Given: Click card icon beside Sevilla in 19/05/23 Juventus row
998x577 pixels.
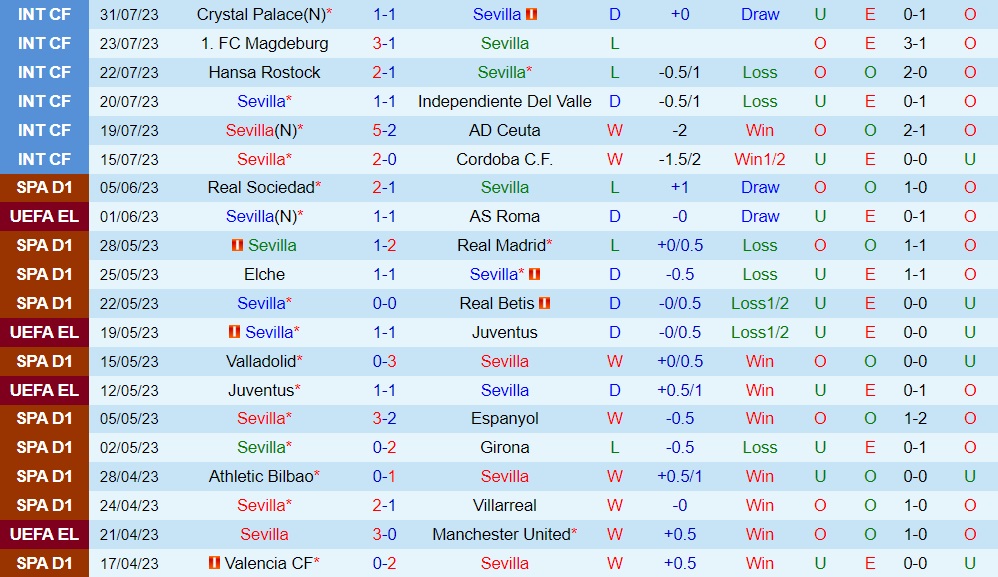Looking at the screenshot, I should (x=234, y=332).
